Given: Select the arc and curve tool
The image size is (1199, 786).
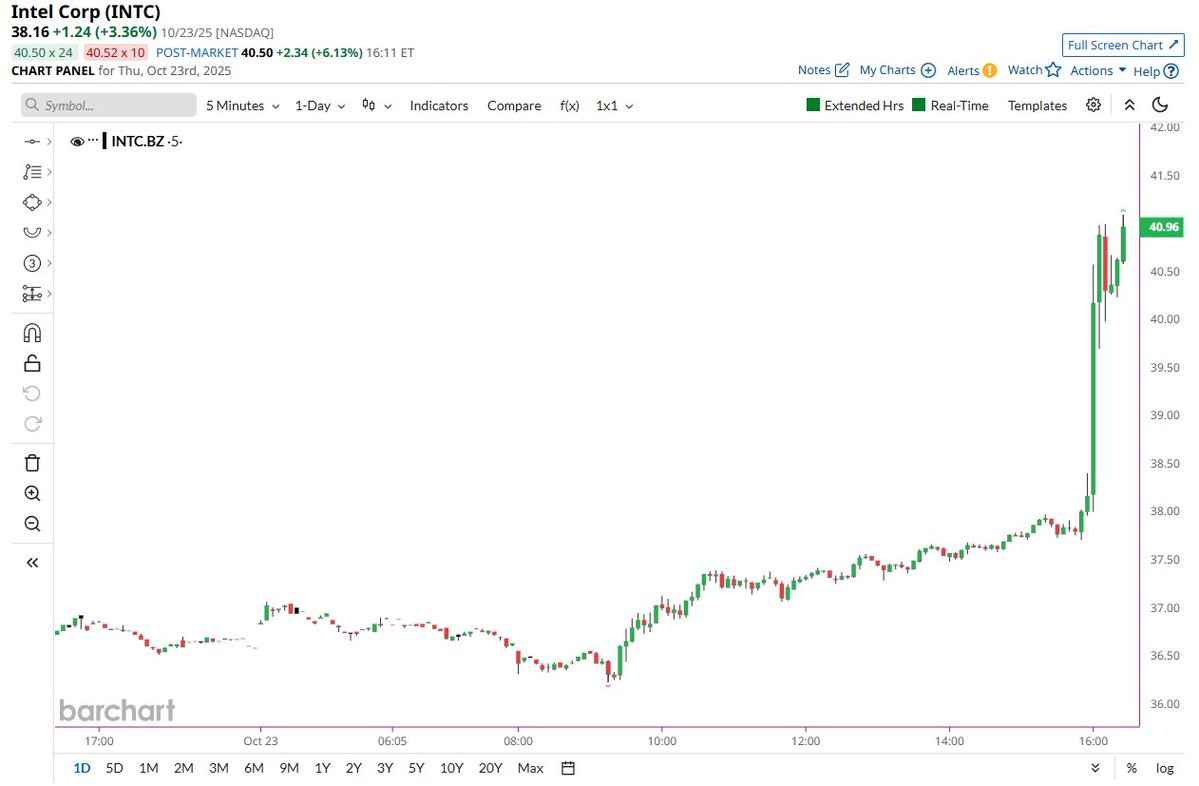Looking at the screenshot, I should (32, 232).
